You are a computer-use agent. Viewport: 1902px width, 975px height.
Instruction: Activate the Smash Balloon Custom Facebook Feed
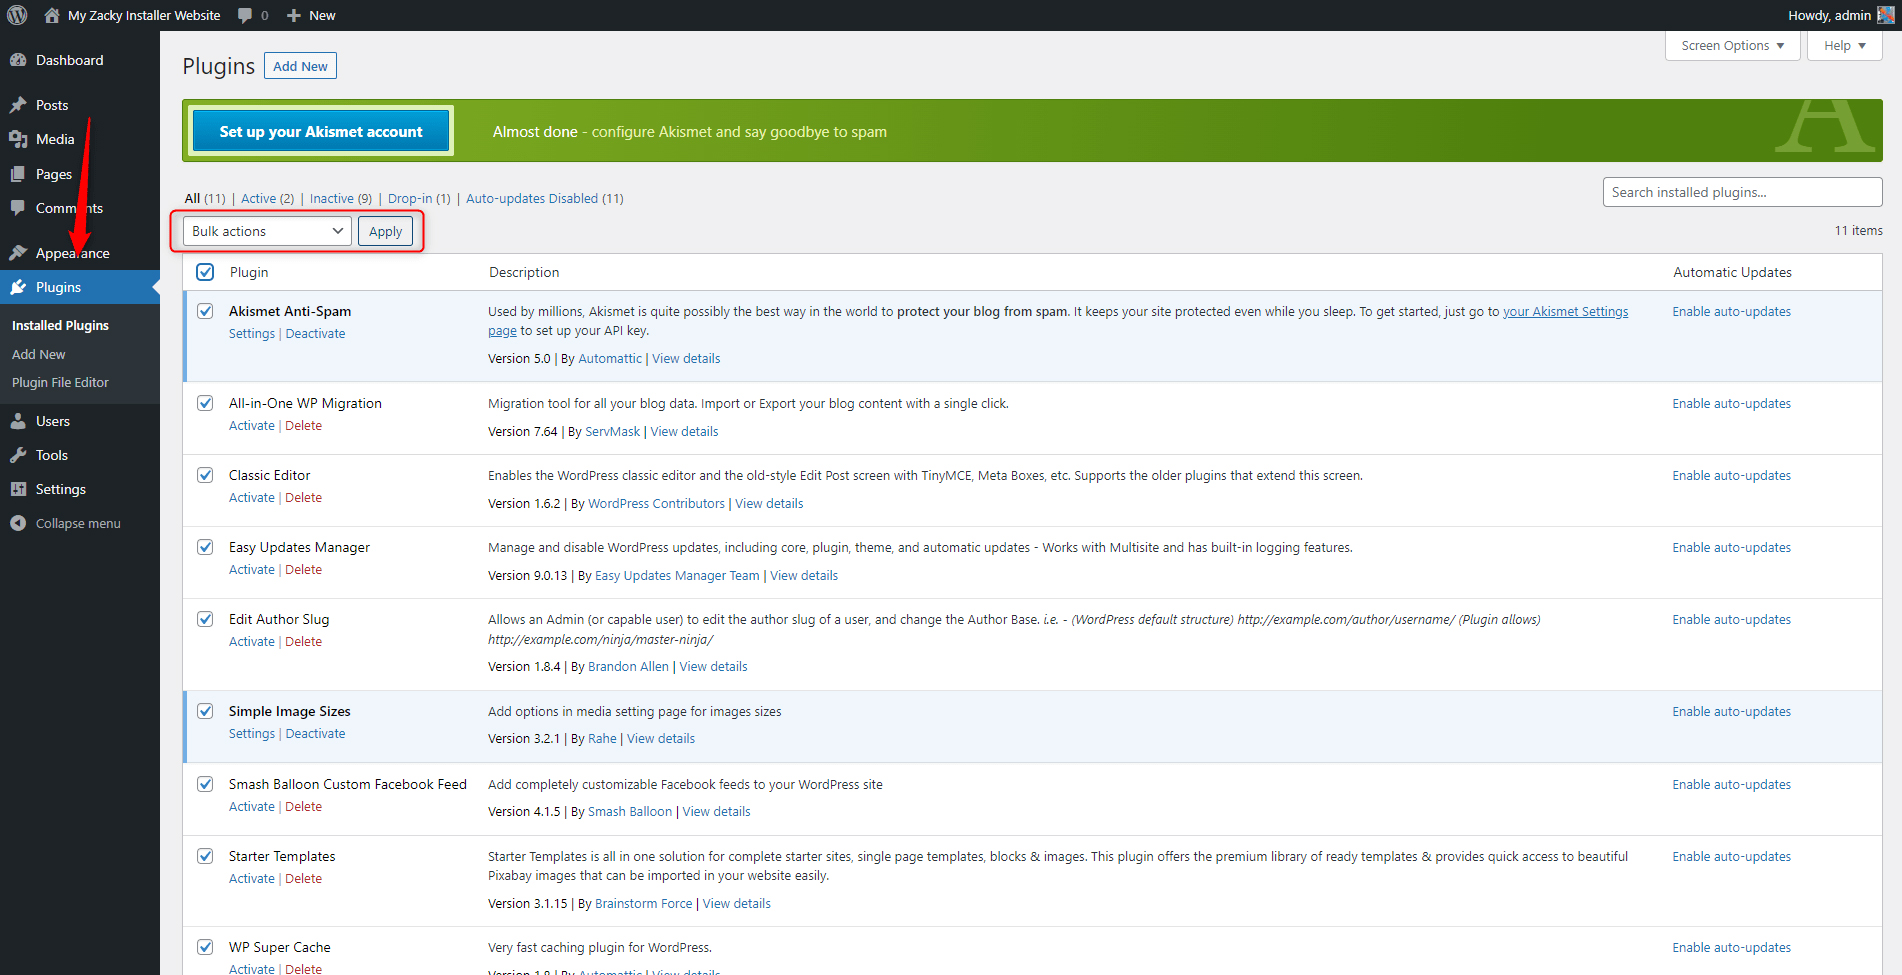251,807
